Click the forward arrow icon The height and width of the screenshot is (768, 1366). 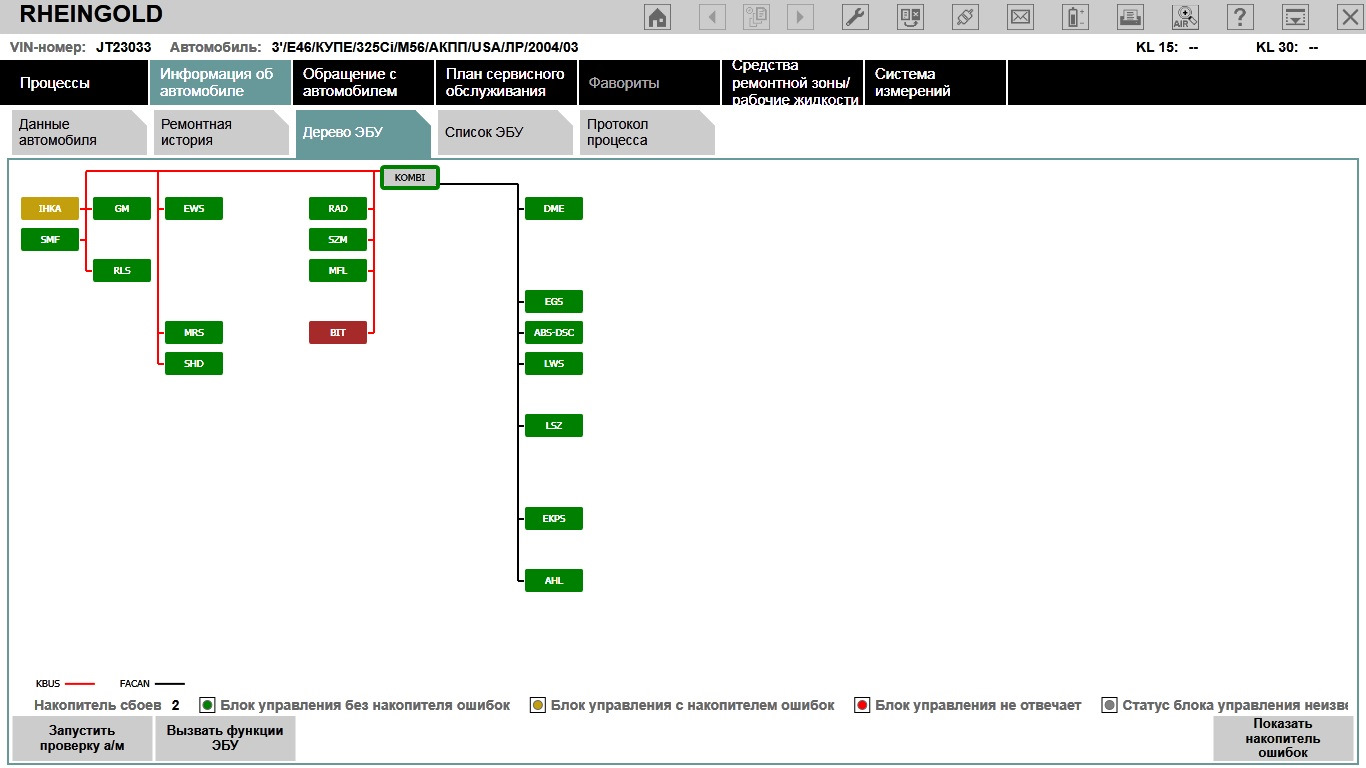coord(800,17)
